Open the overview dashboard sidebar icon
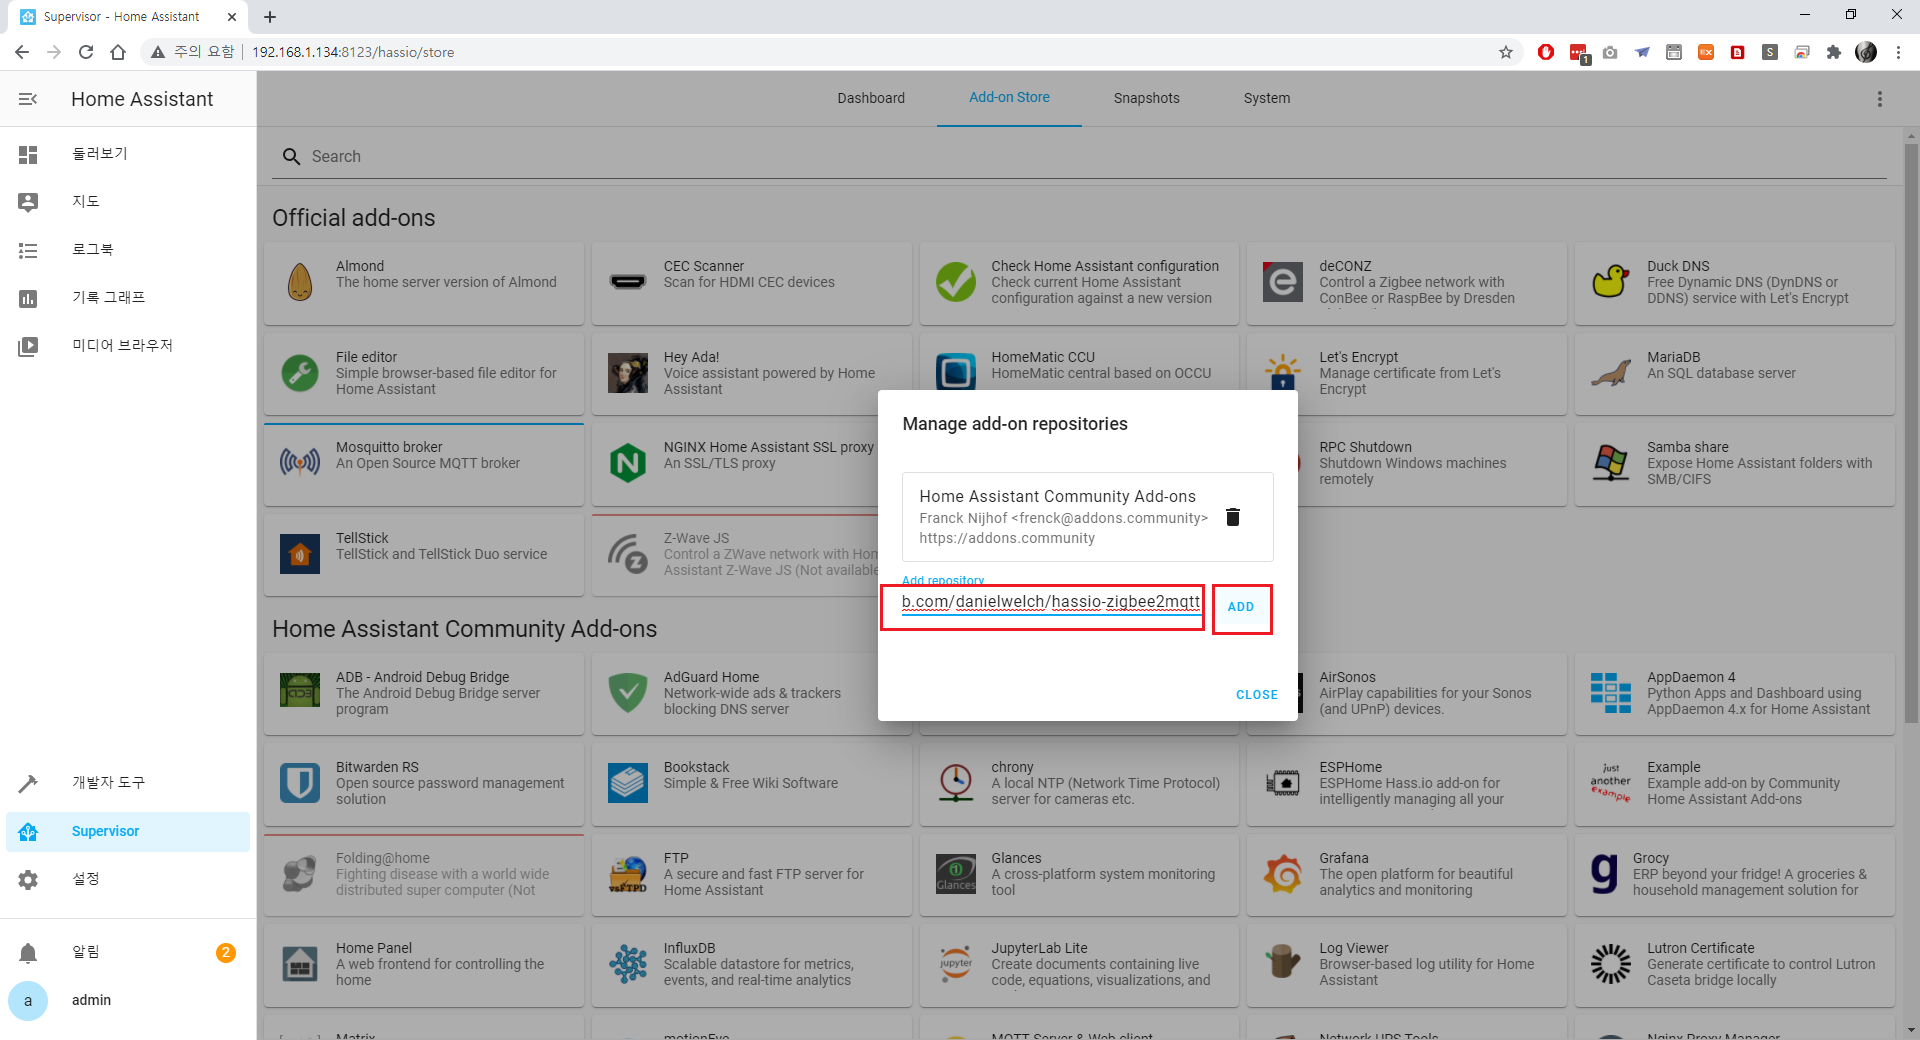 pos(28,154)
